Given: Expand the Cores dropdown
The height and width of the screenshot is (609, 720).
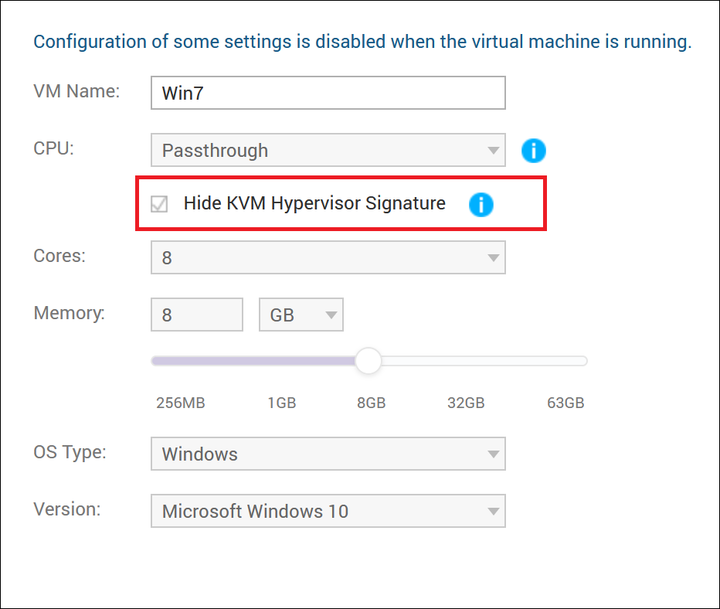Looking at the screenshot, I should coord(328,258).
